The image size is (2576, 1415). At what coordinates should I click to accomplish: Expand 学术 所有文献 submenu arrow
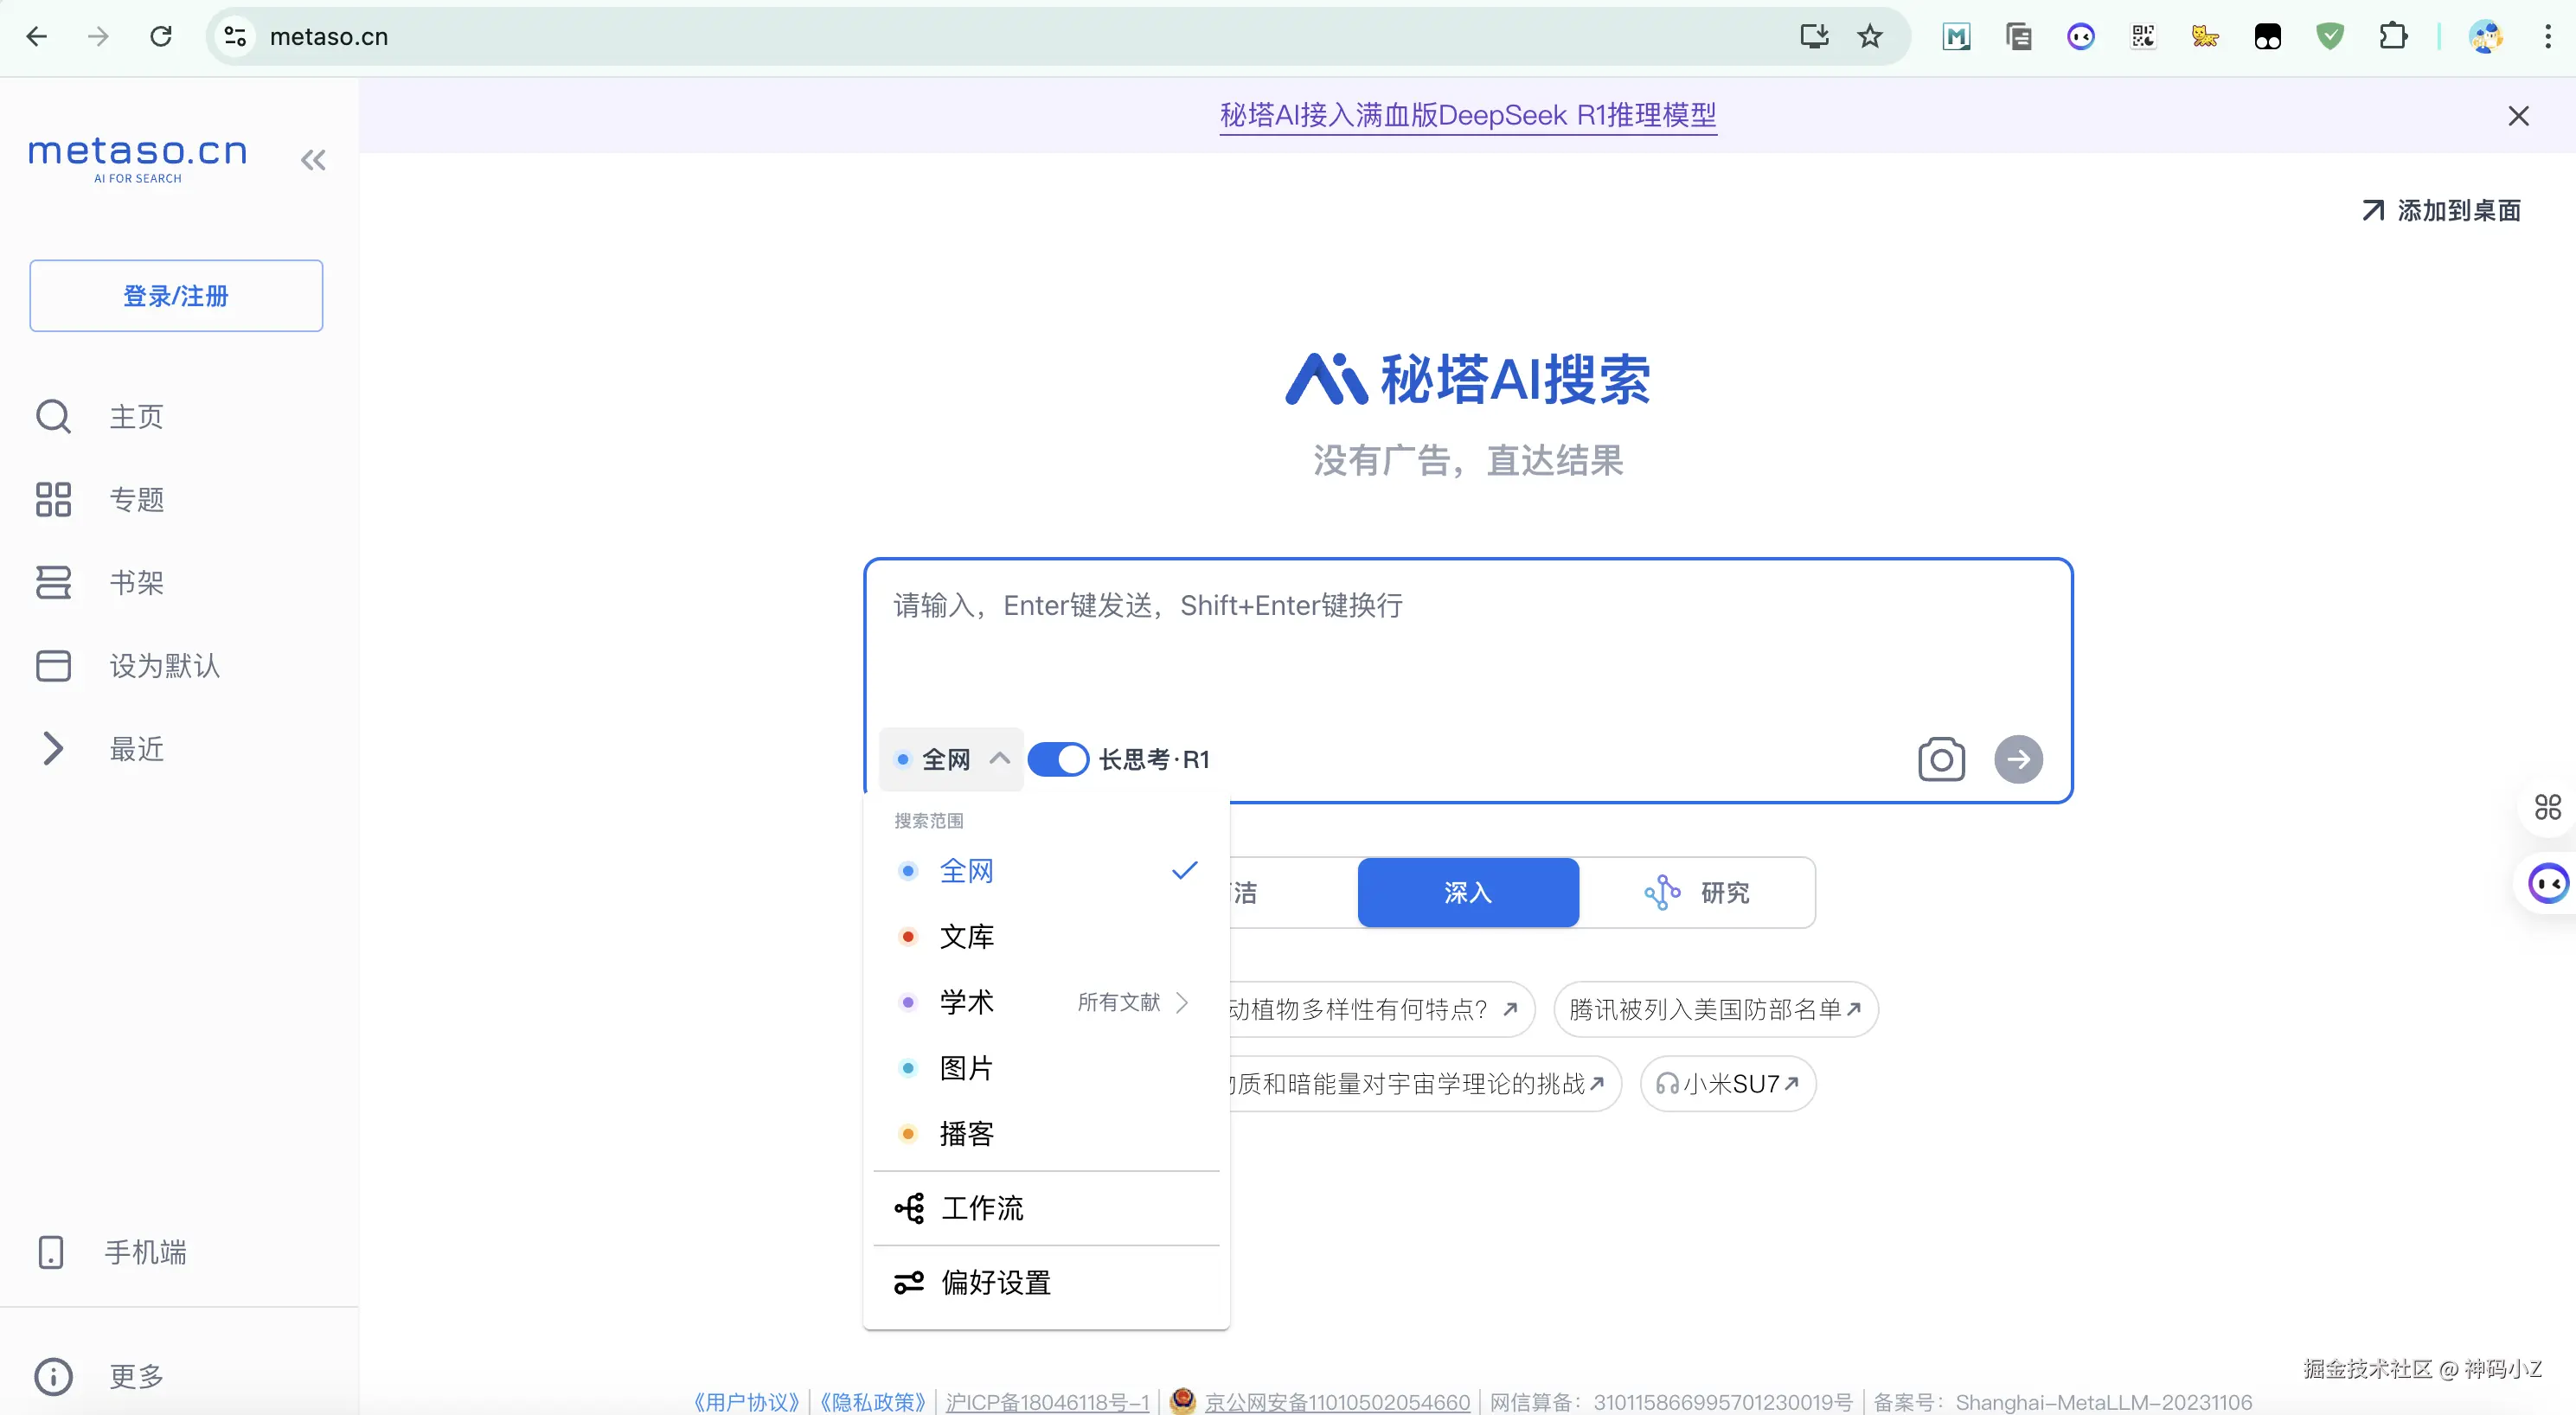pos(1183,1002)
